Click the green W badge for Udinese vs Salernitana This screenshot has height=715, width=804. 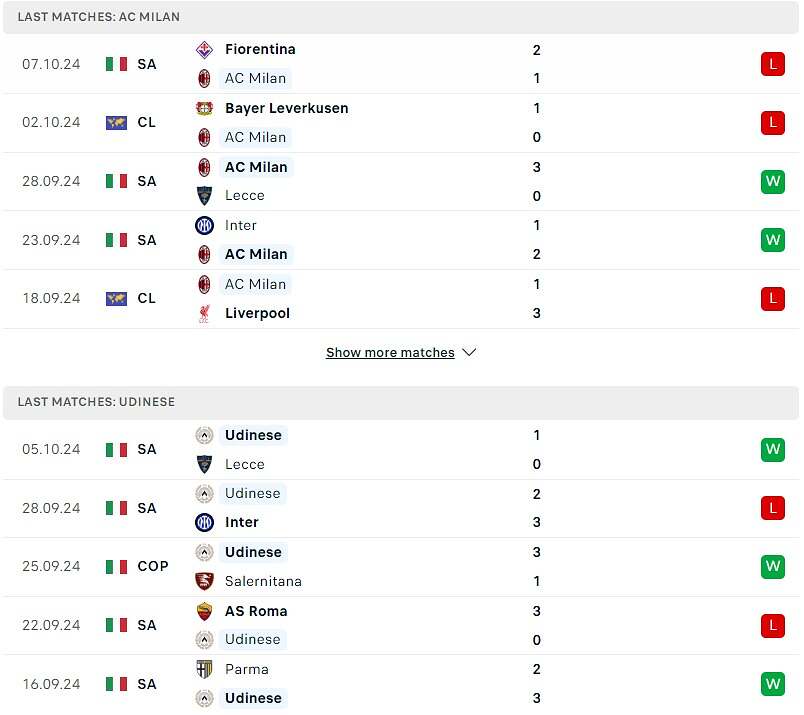(x=773, y=567)
